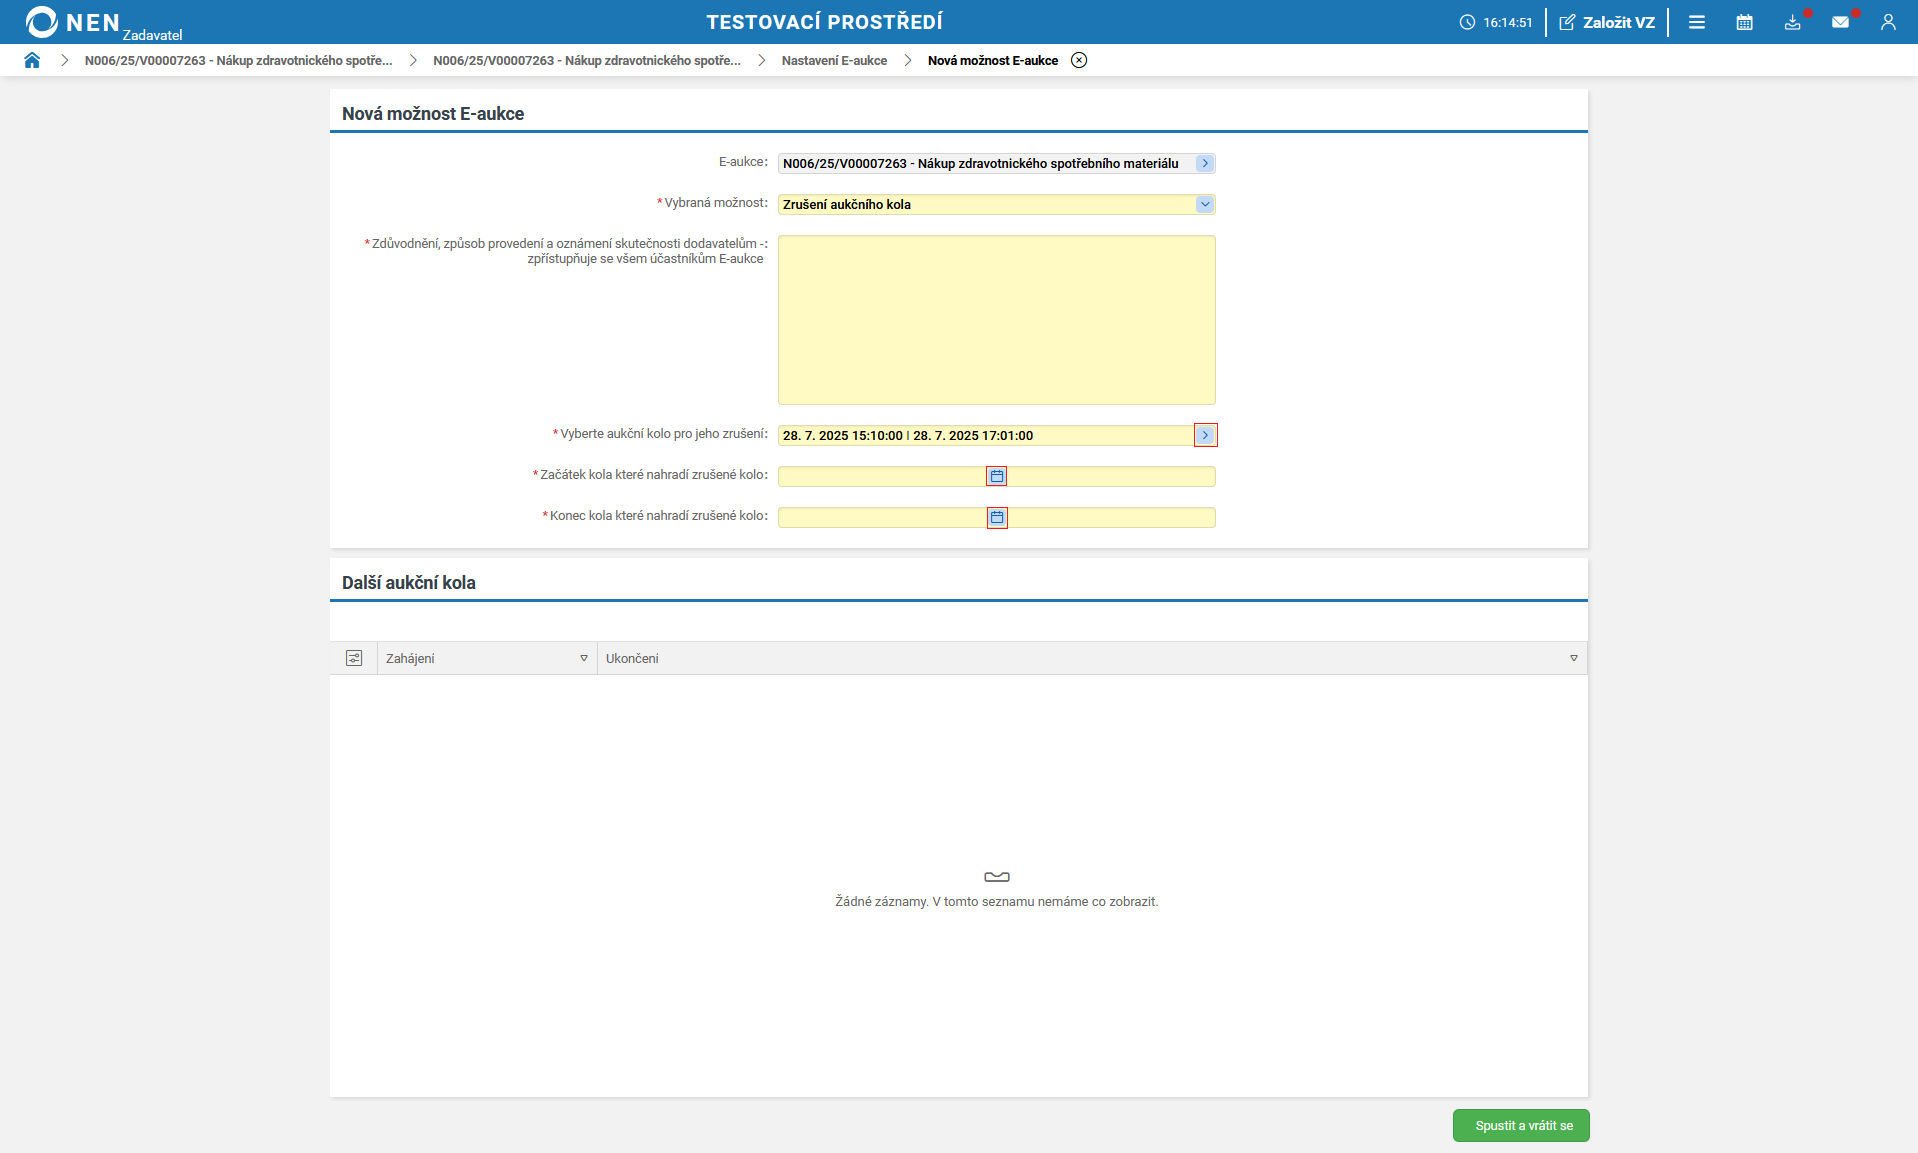The image size is (1918, 1153).
Task: Click the Žádné záznamy empty message
Action: (x=997, y=901)
